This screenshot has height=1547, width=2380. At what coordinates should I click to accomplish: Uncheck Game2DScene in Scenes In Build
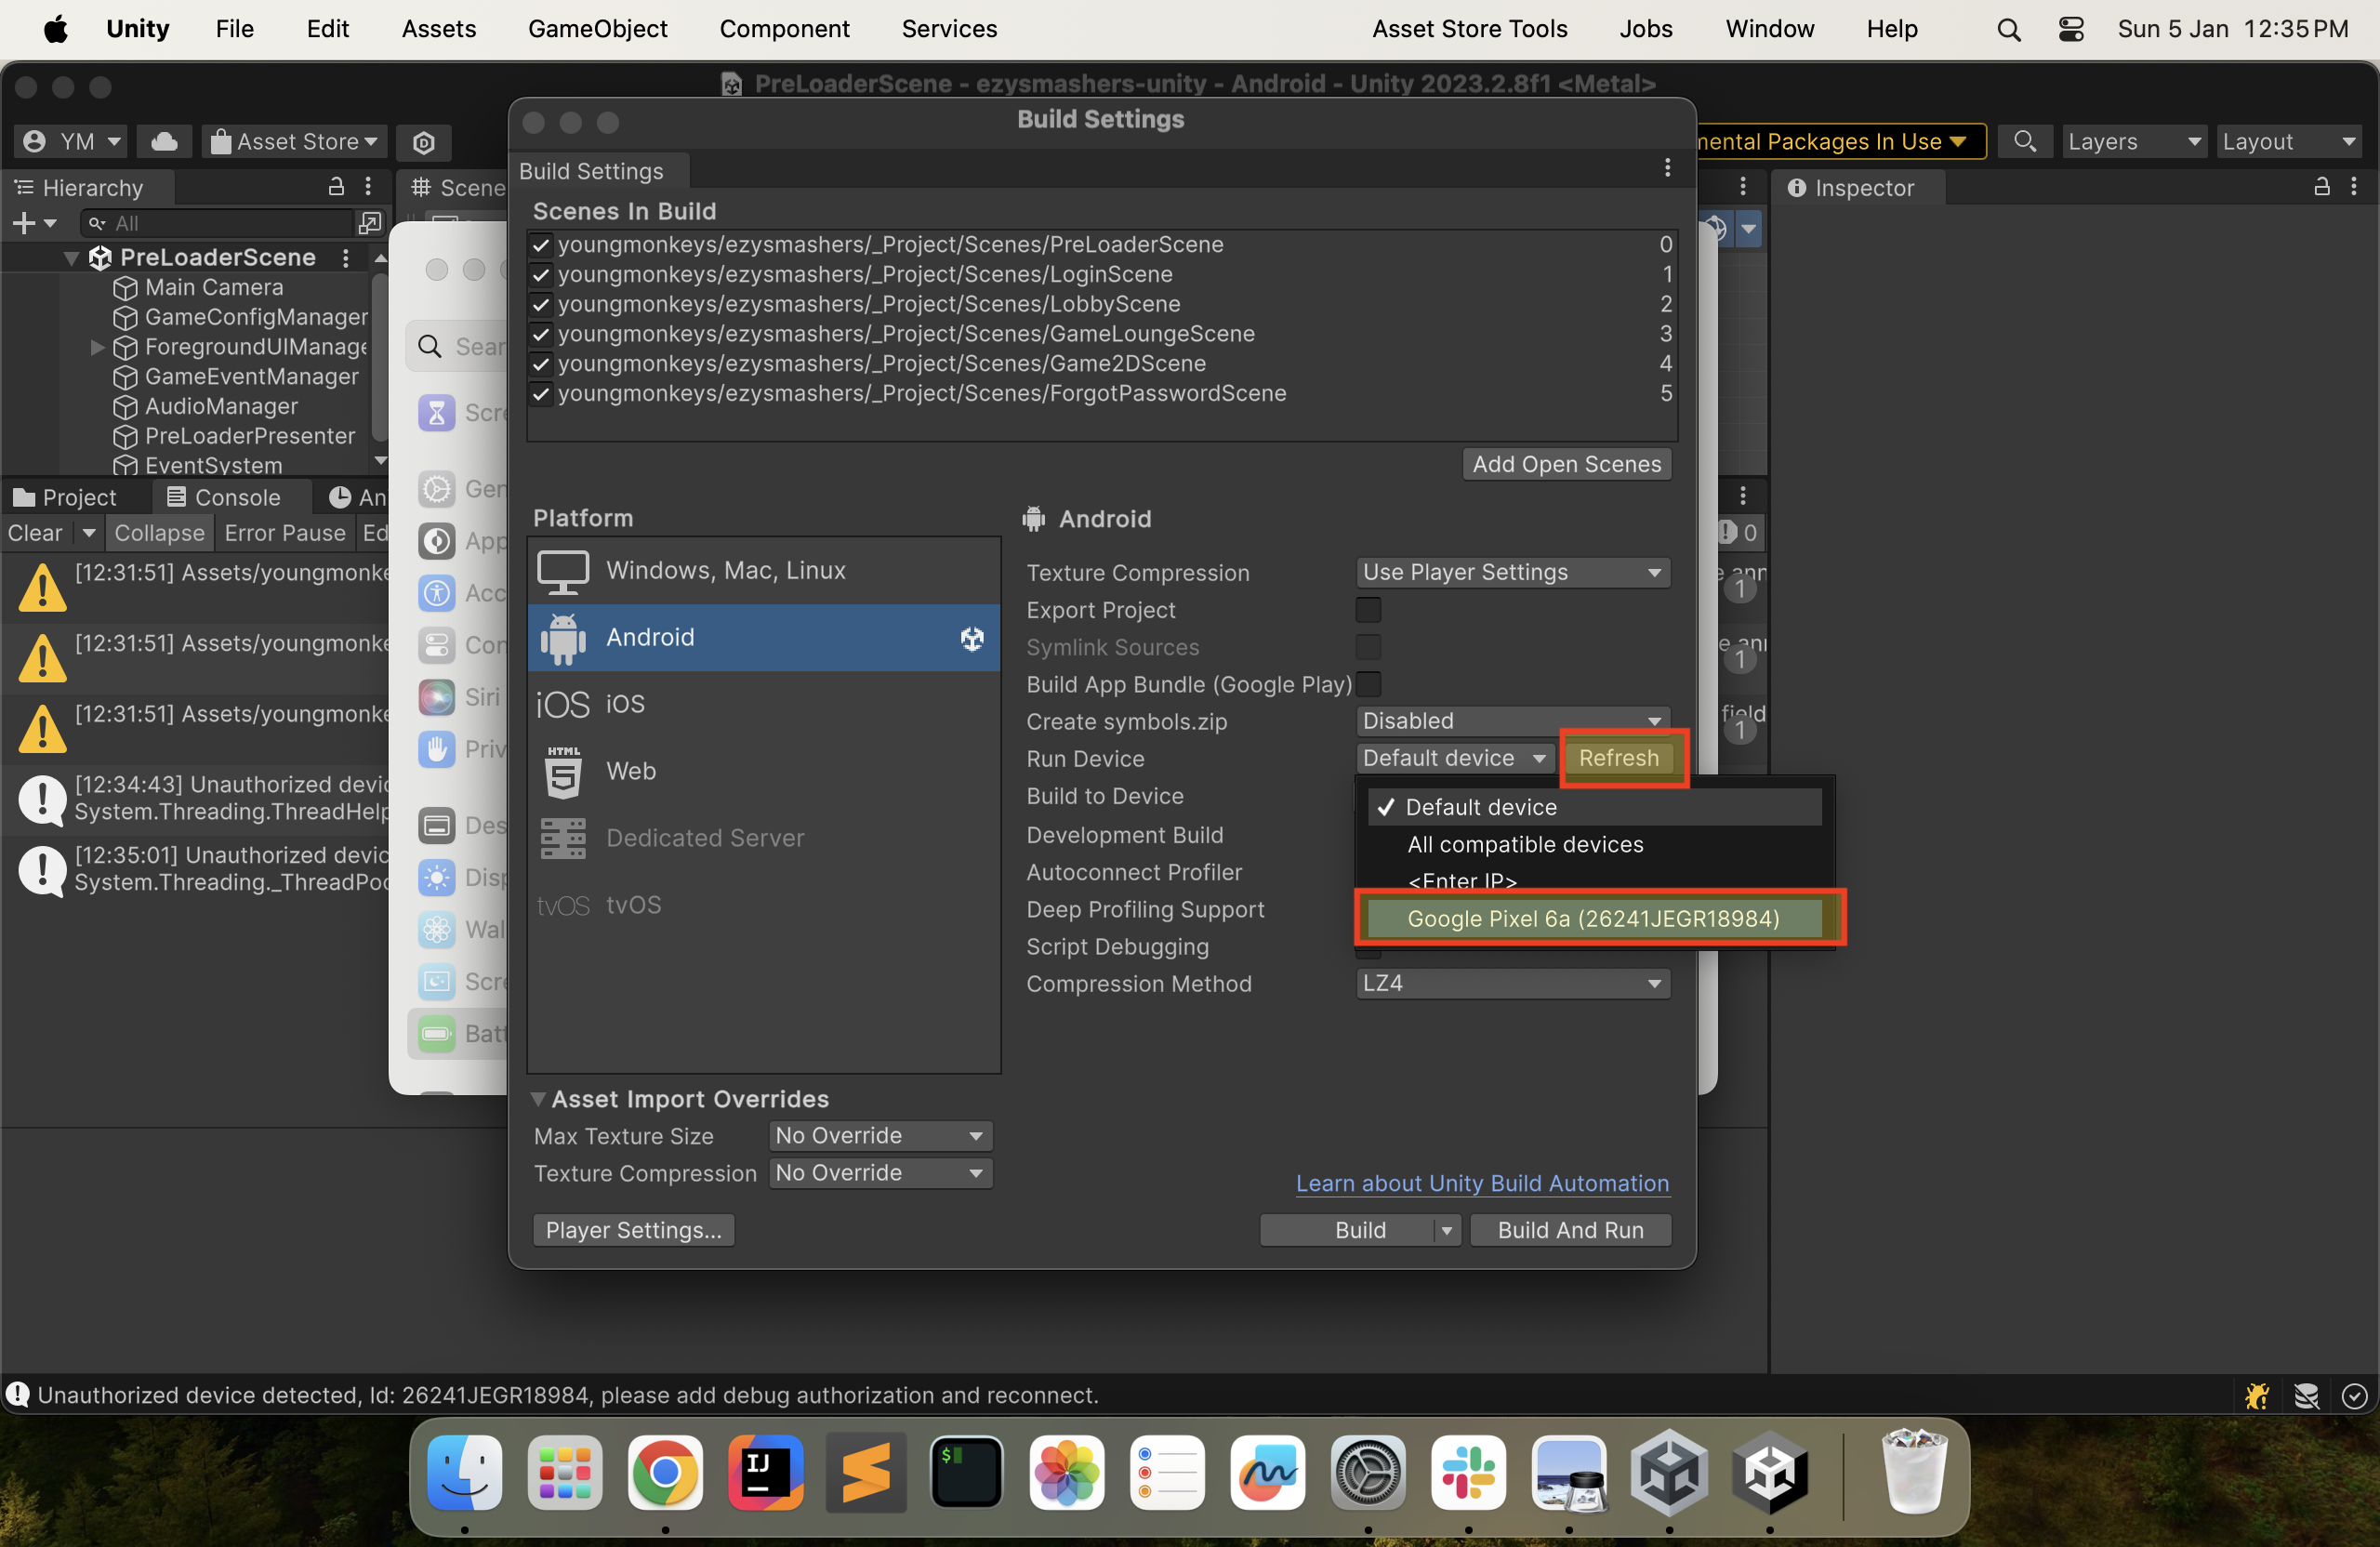[x=541, y=364]
